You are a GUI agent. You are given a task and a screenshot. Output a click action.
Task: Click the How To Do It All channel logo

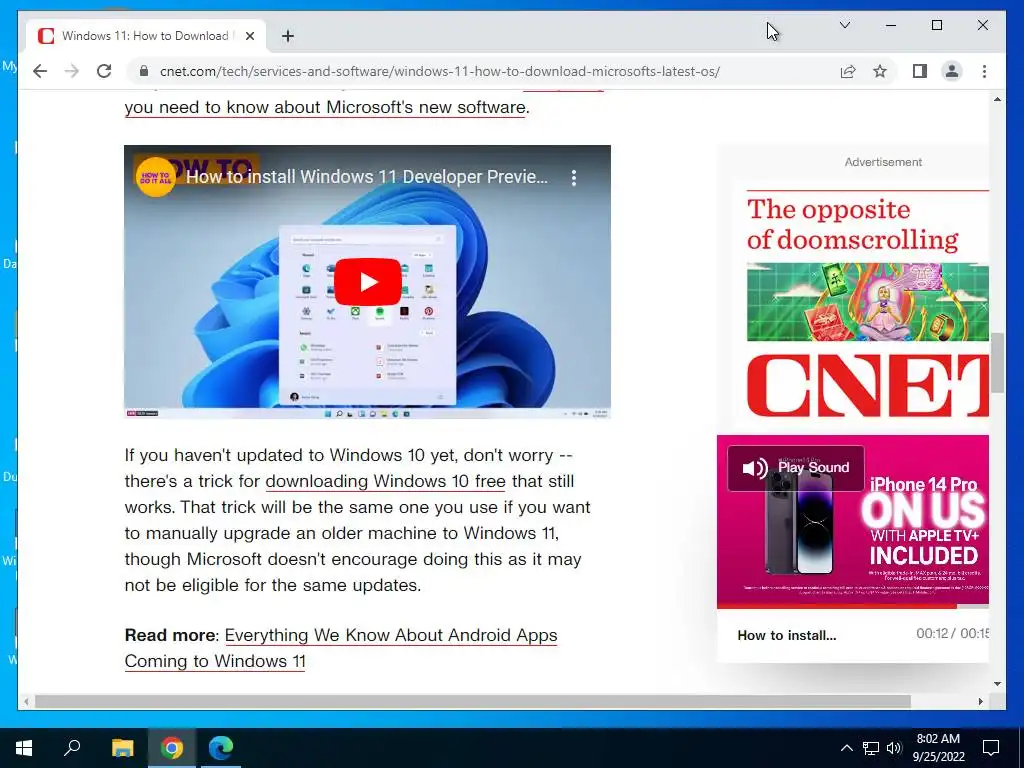pos(155,177)
